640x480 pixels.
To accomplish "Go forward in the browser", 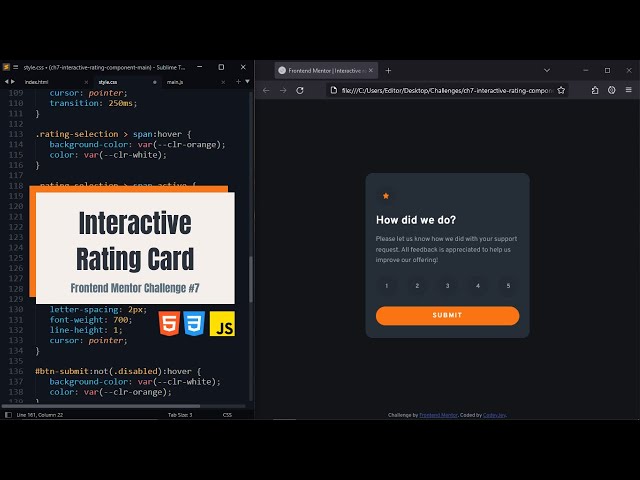I will [283, 90].
